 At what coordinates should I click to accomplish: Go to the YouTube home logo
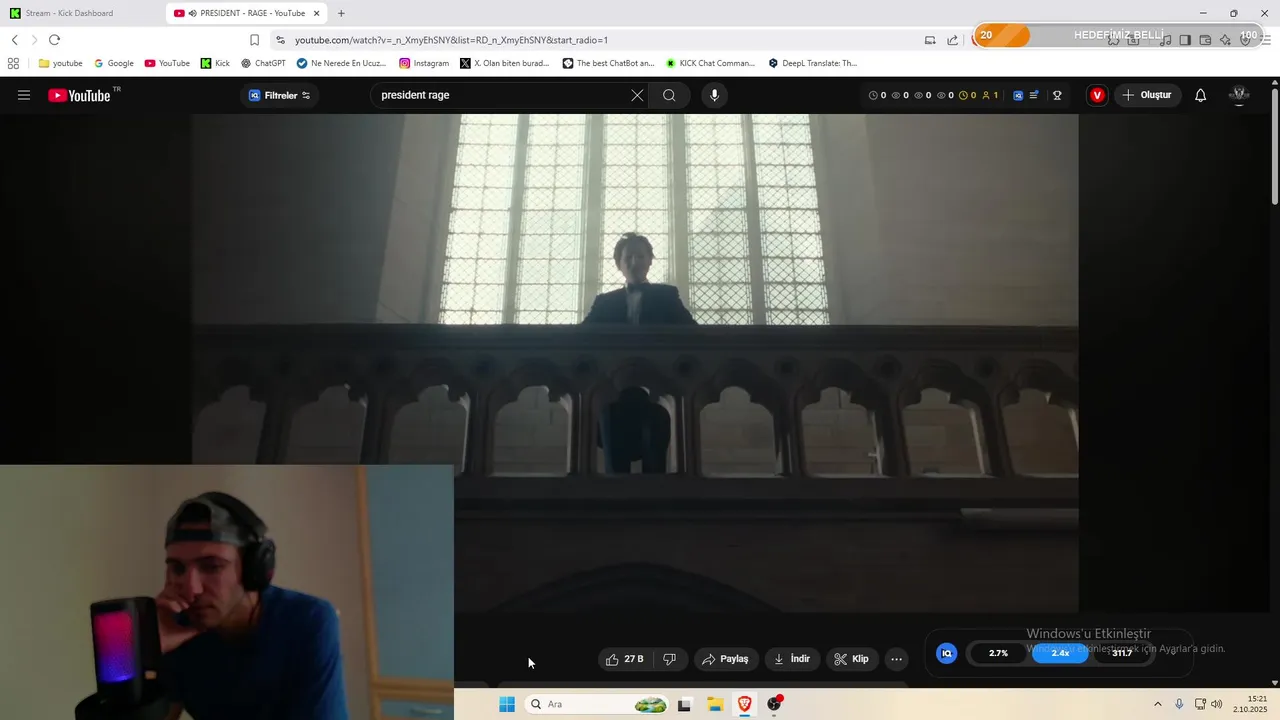point(80,95)
